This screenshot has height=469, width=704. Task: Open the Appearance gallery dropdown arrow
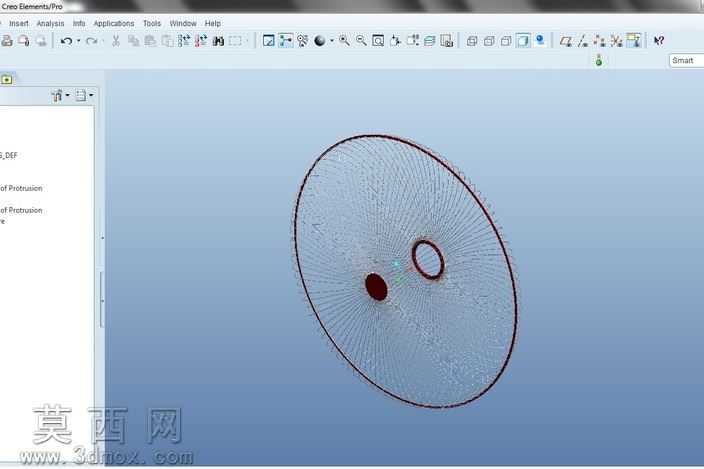[332, 41]
